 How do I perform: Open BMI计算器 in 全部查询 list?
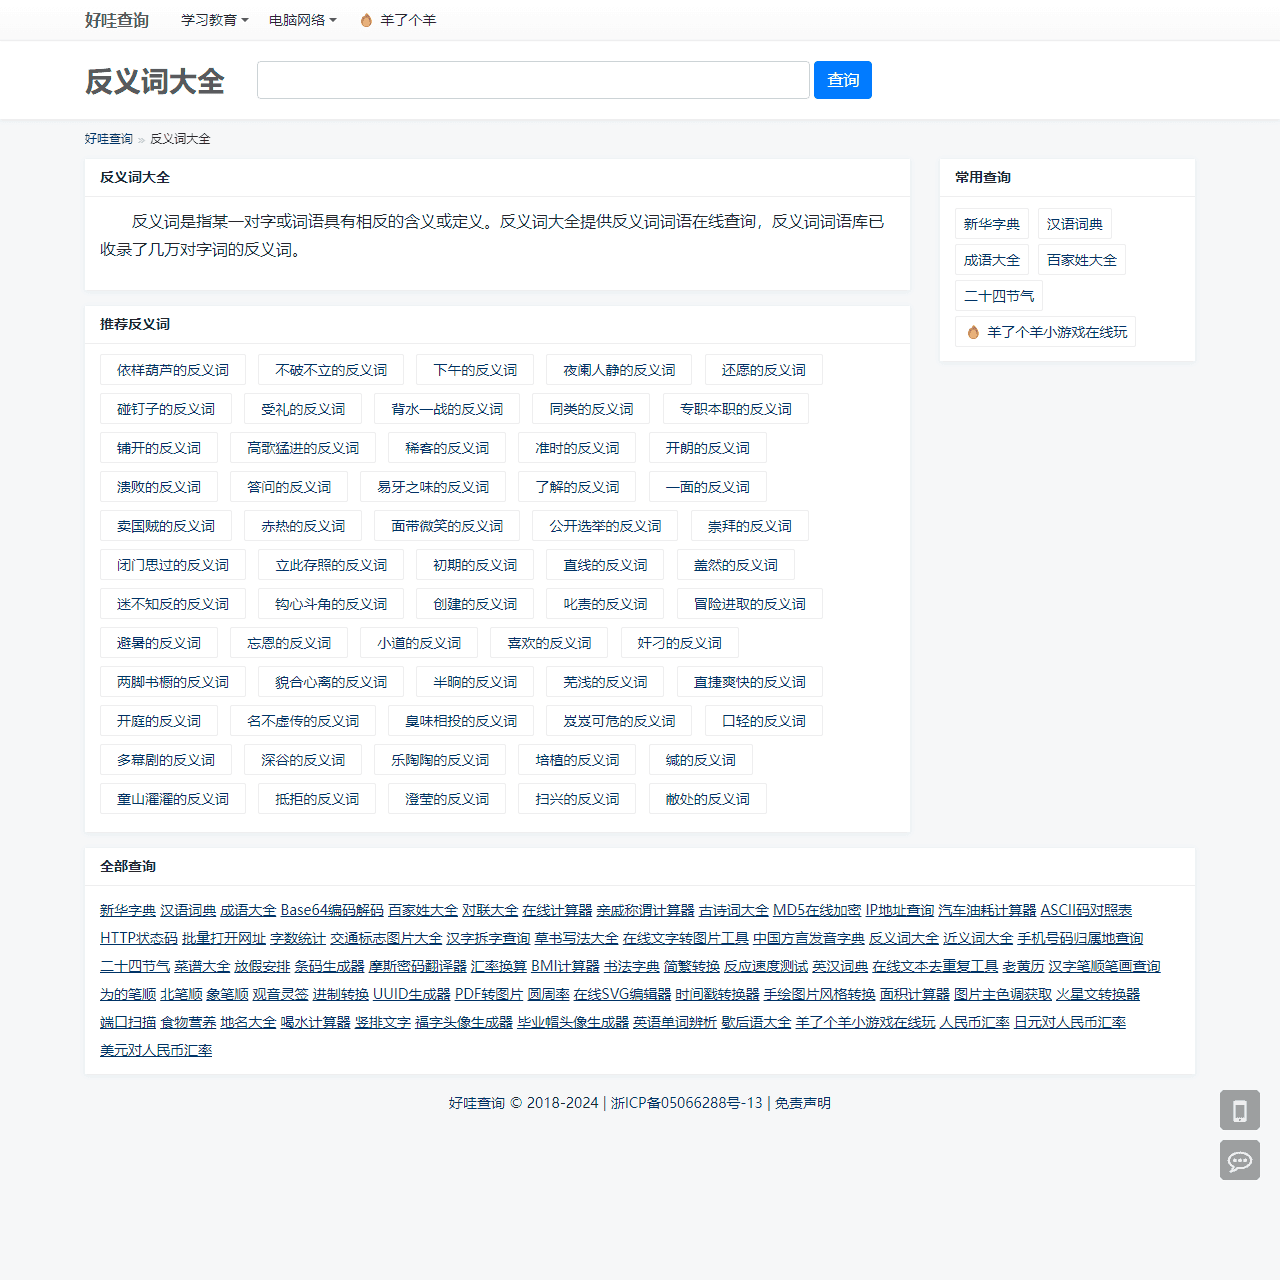tap(565, 966)
